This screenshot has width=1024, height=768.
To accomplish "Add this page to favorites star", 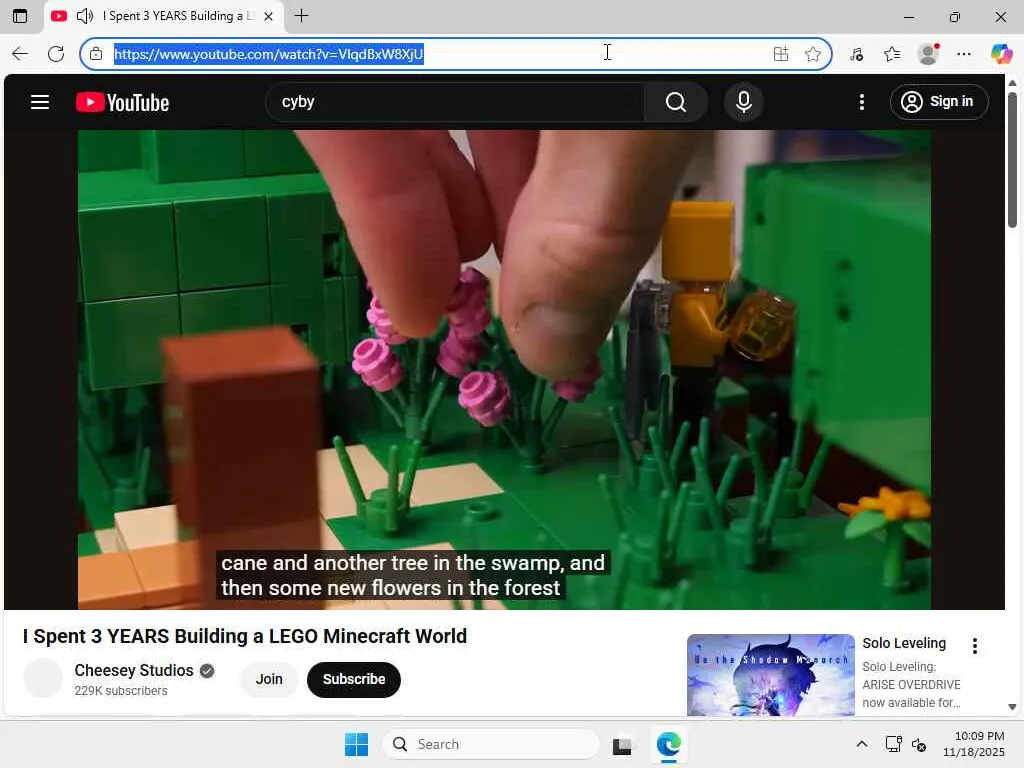I will (x=812, y=54).
